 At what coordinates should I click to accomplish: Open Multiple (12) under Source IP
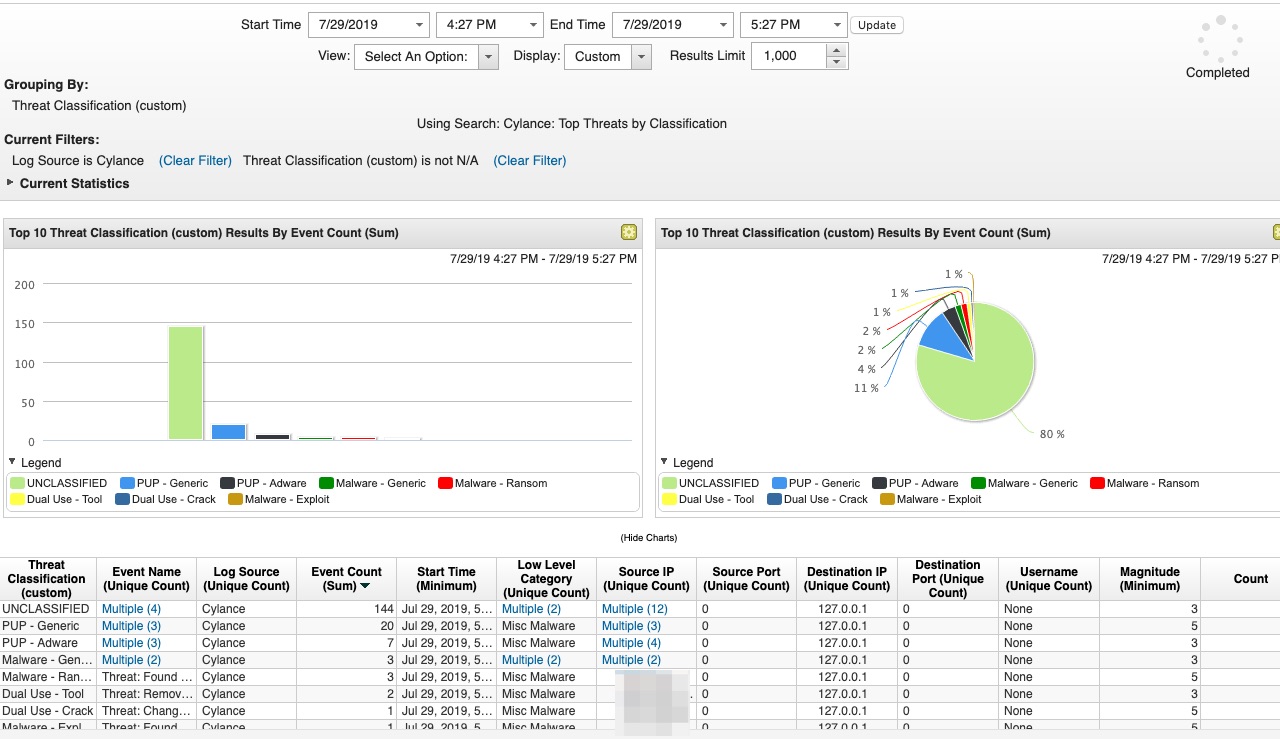635,608
